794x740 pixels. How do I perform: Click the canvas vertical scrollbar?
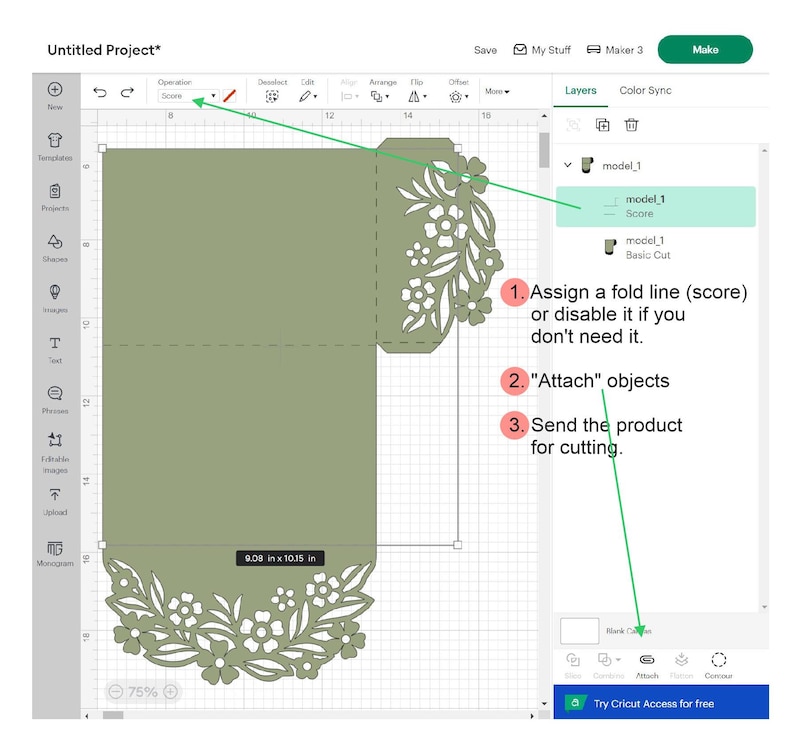coord(544,150)
